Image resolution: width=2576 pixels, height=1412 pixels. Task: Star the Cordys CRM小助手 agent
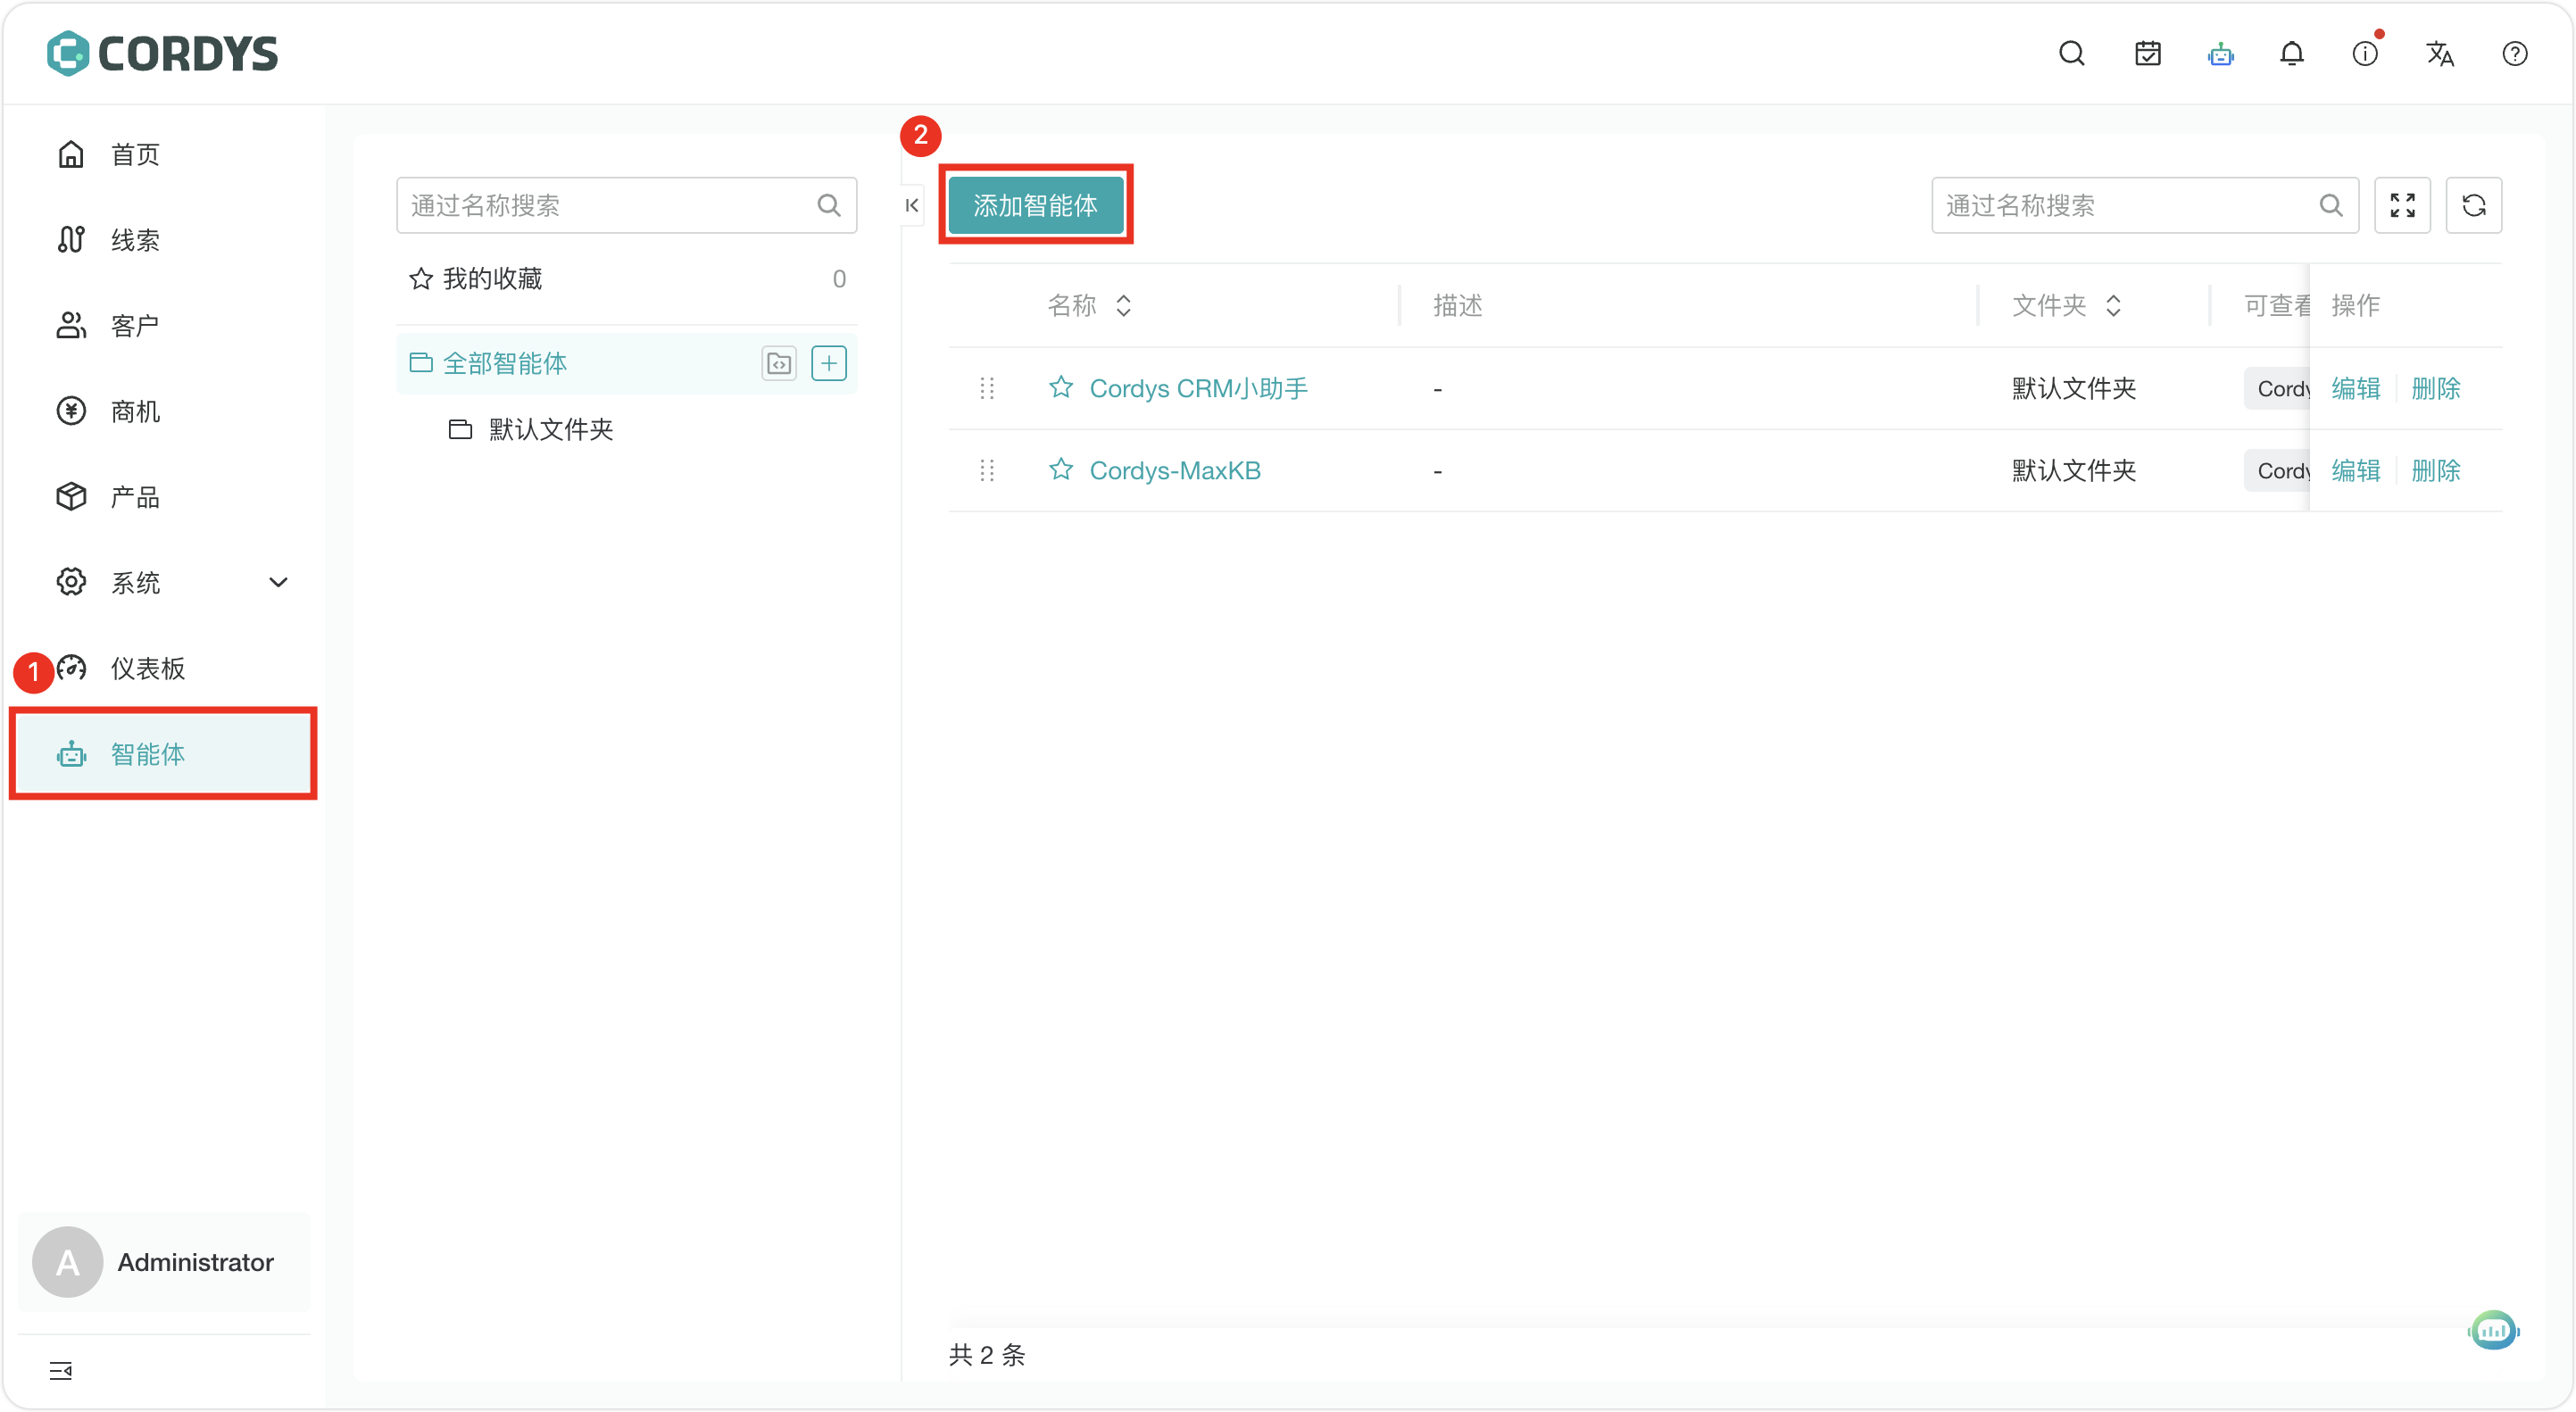tap(1060, 387)
